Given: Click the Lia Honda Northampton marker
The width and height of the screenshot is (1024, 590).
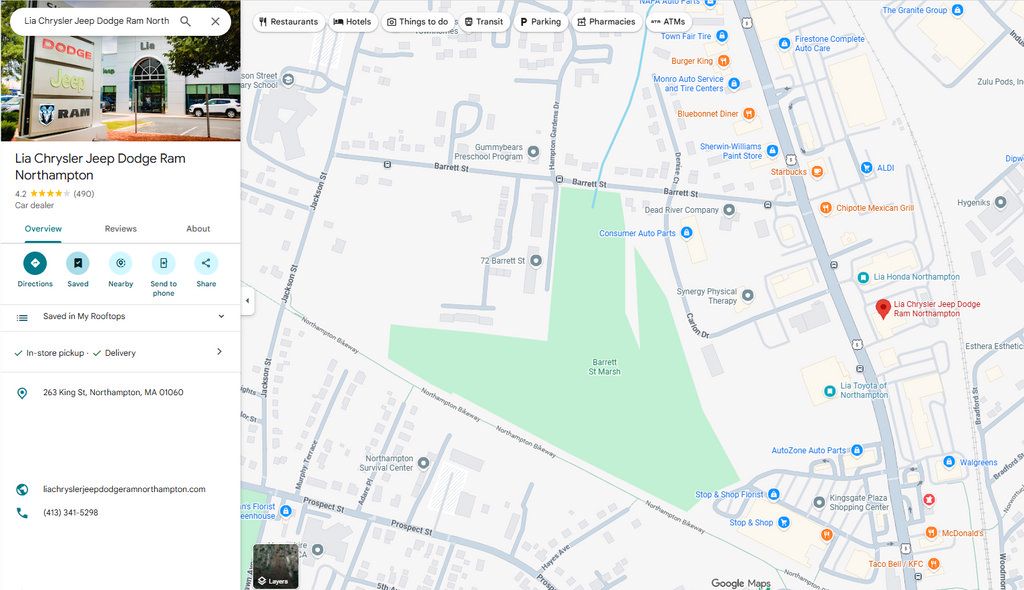Looking at the screenshot, I should point(863,277).
